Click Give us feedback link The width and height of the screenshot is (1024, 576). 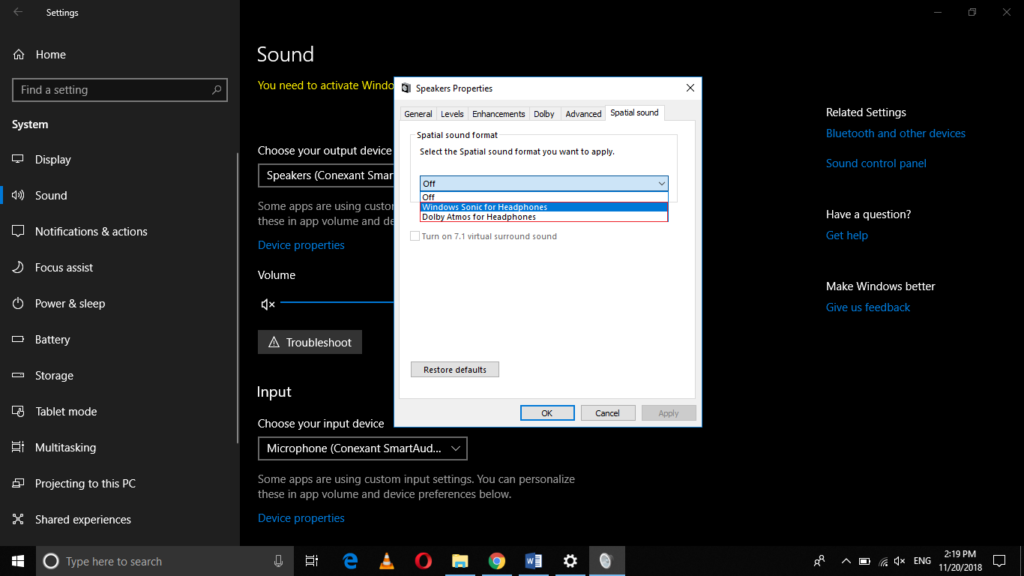coord(867,307)
